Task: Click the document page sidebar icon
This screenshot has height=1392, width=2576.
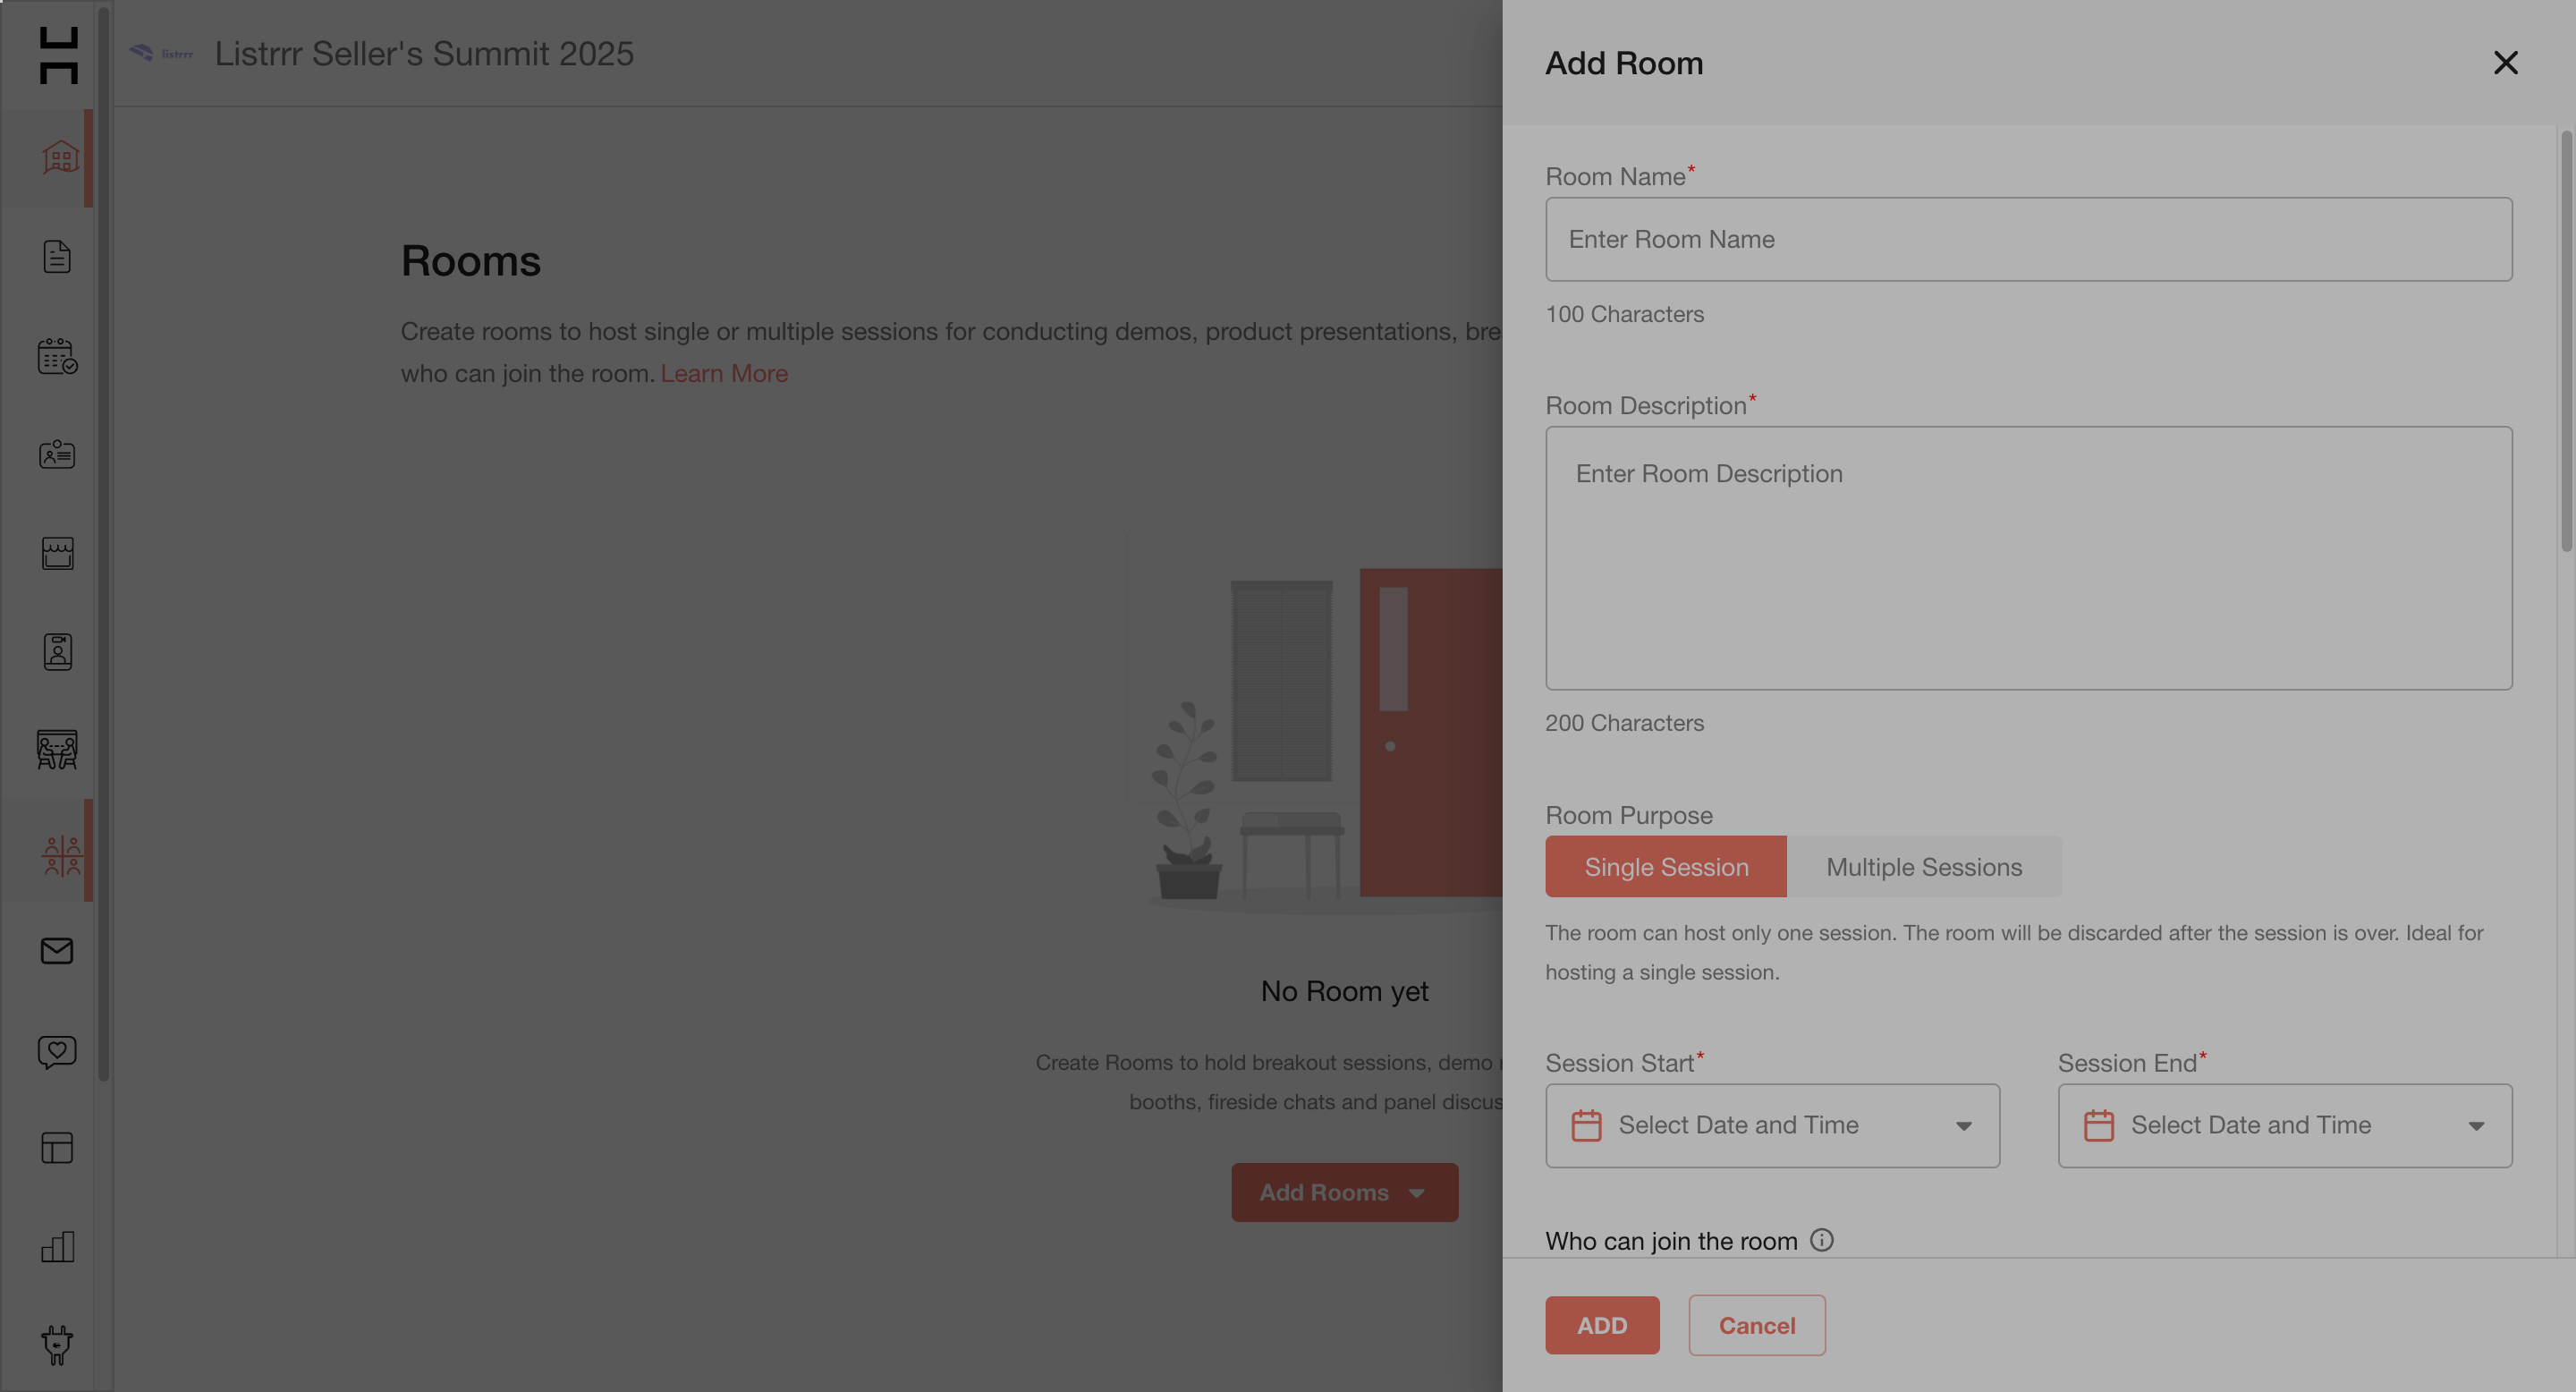Action: pos(57,256)
